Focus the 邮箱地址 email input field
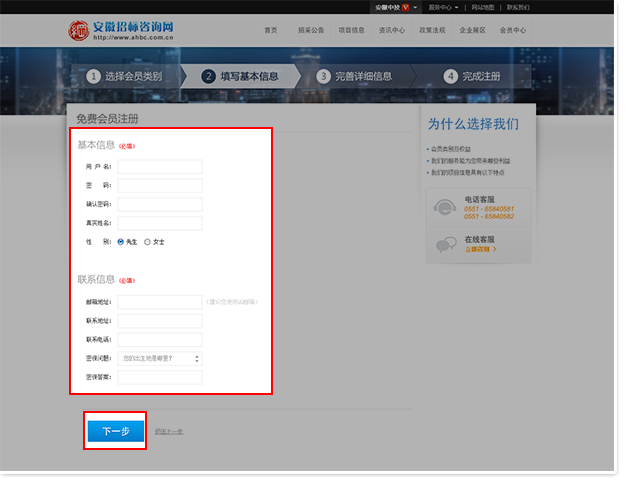The image size is (625, 480). click(160, 301)
